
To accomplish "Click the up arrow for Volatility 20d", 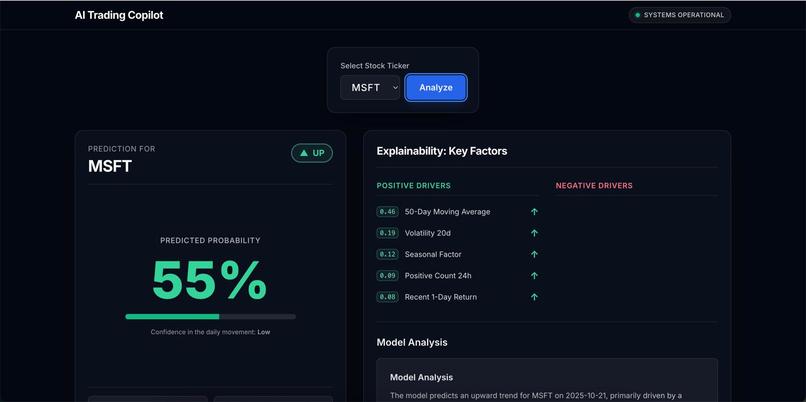I will [x=534, y=233].
